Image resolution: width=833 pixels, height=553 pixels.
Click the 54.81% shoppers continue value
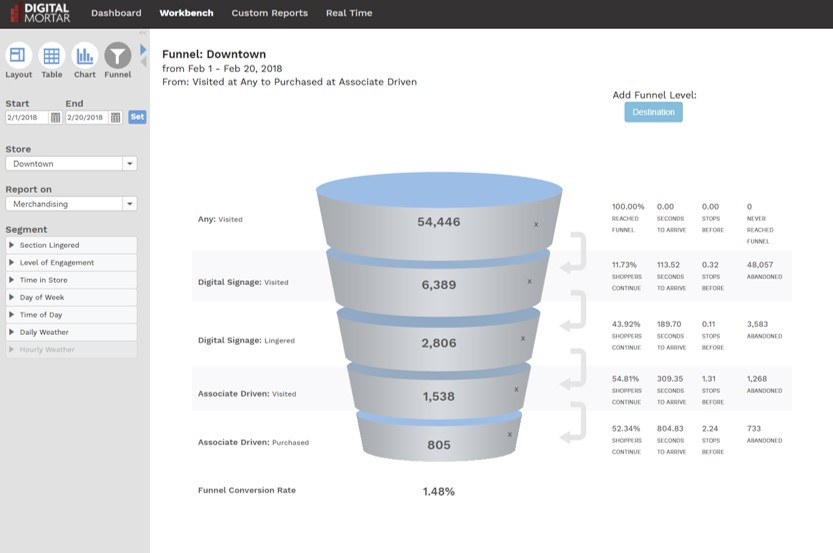[x=625, y=379]
